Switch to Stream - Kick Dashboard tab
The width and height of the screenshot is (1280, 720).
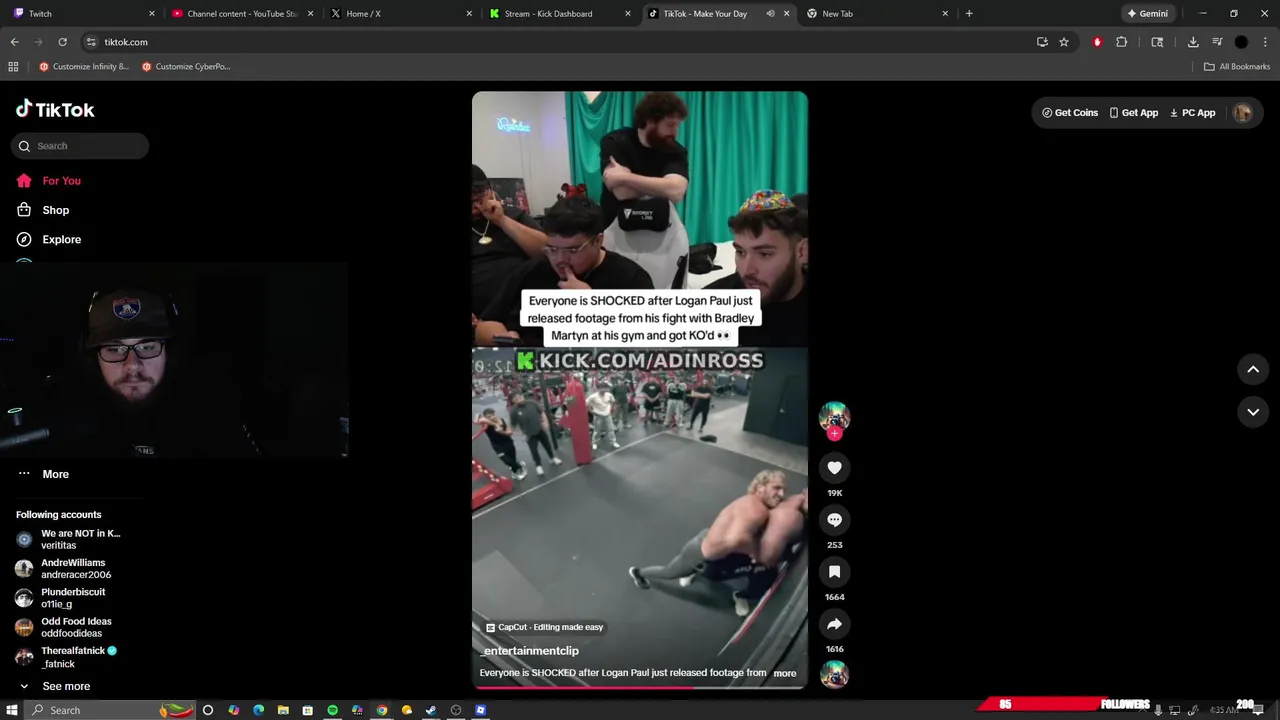558,14
